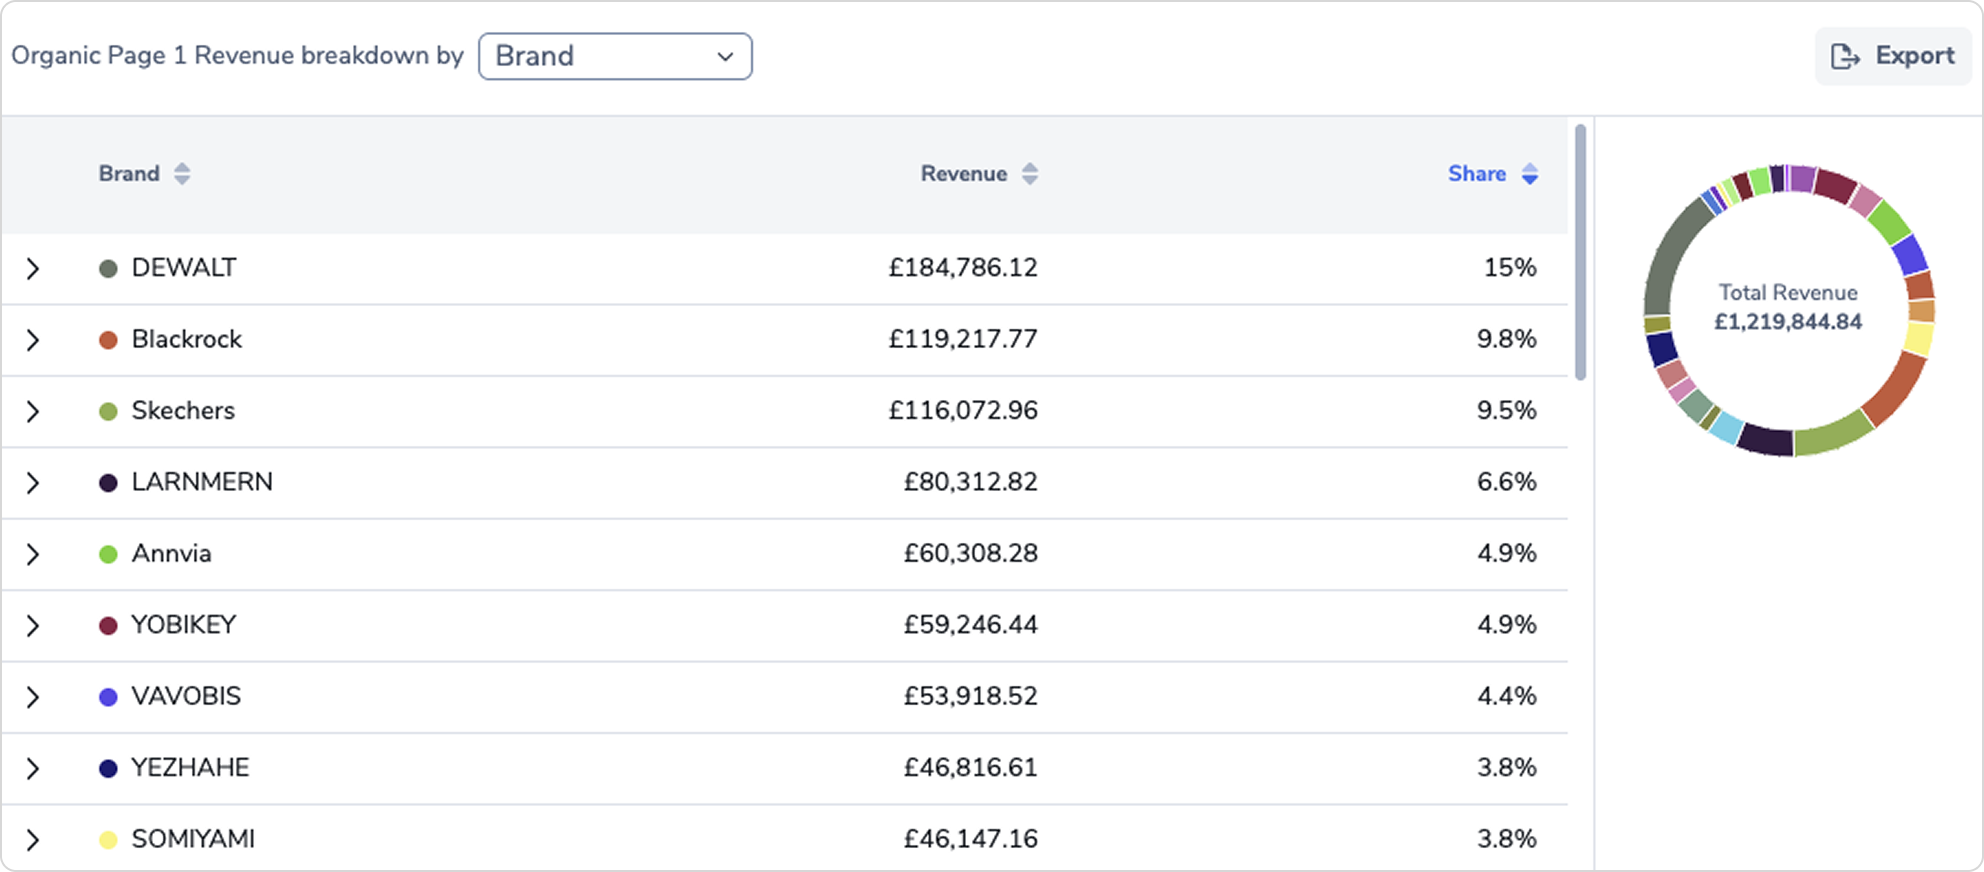This screenshot has height=872, width=1984.
Task: Click the 9.5% share value
Action: tap(1507, 411)
